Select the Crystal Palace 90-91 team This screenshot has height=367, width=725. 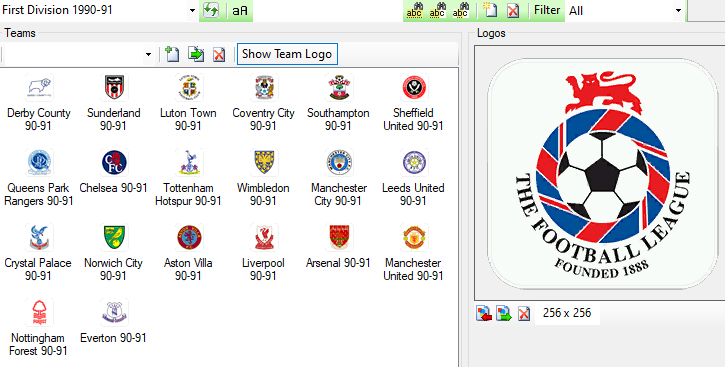click(39, 253)
